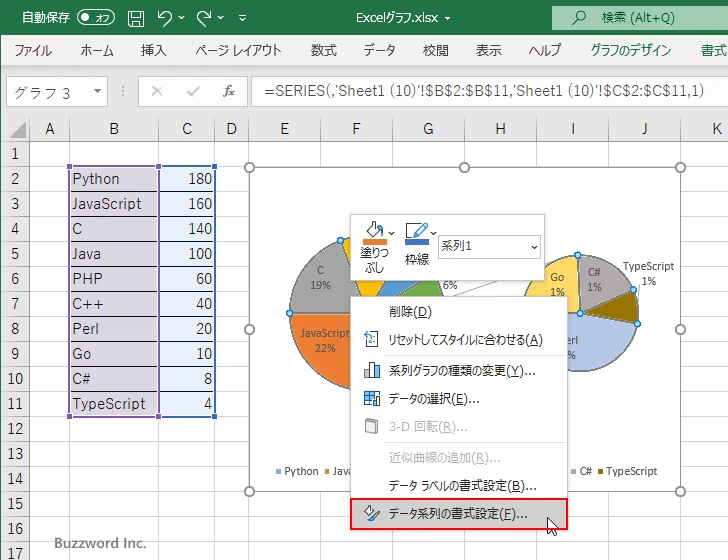Open the ページ レイアウト tab

tap(238, 50)
